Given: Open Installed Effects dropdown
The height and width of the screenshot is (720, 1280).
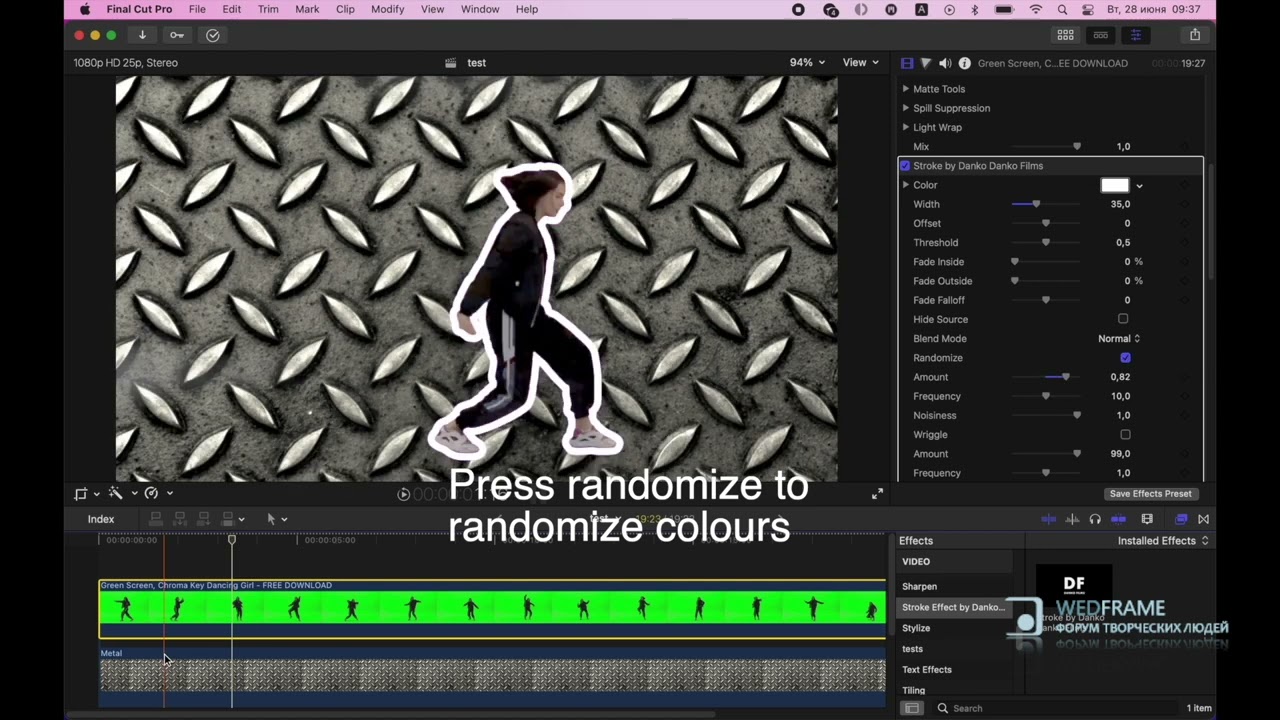Looking at the screenshot, I should click(1163, 541).
